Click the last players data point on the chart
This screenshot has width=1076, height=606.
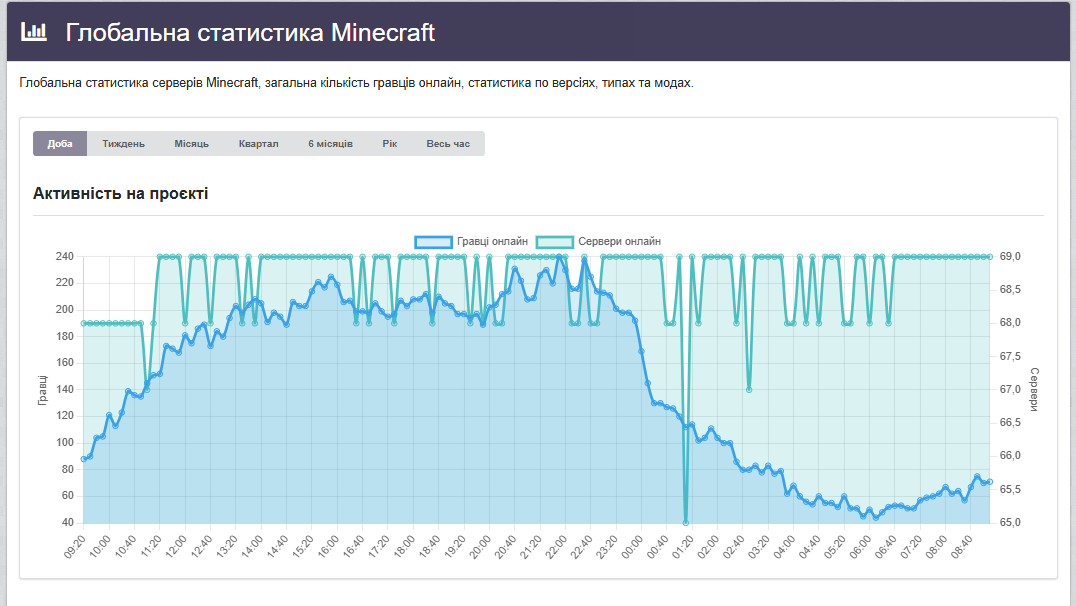tap(990, 482)
